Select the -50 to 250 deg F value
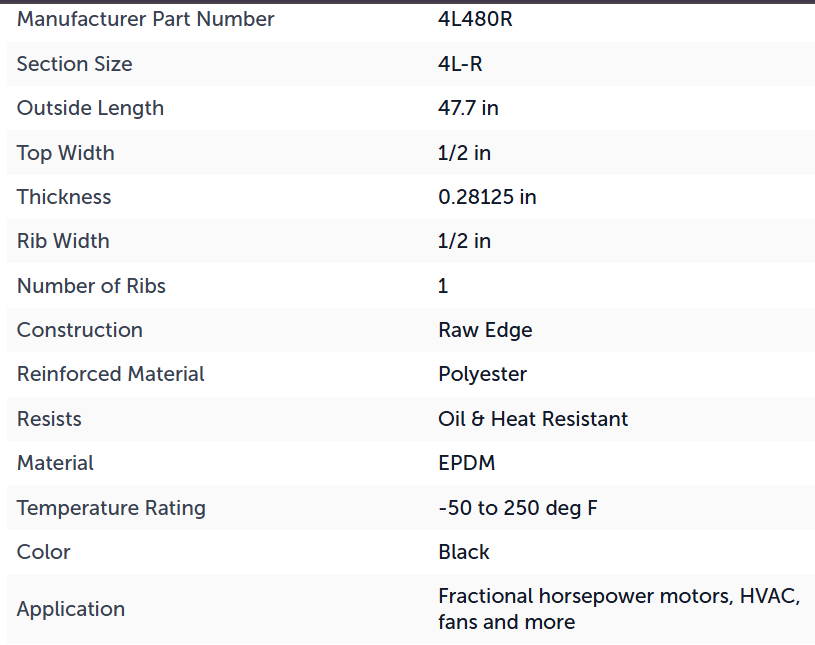 [518, 508]
